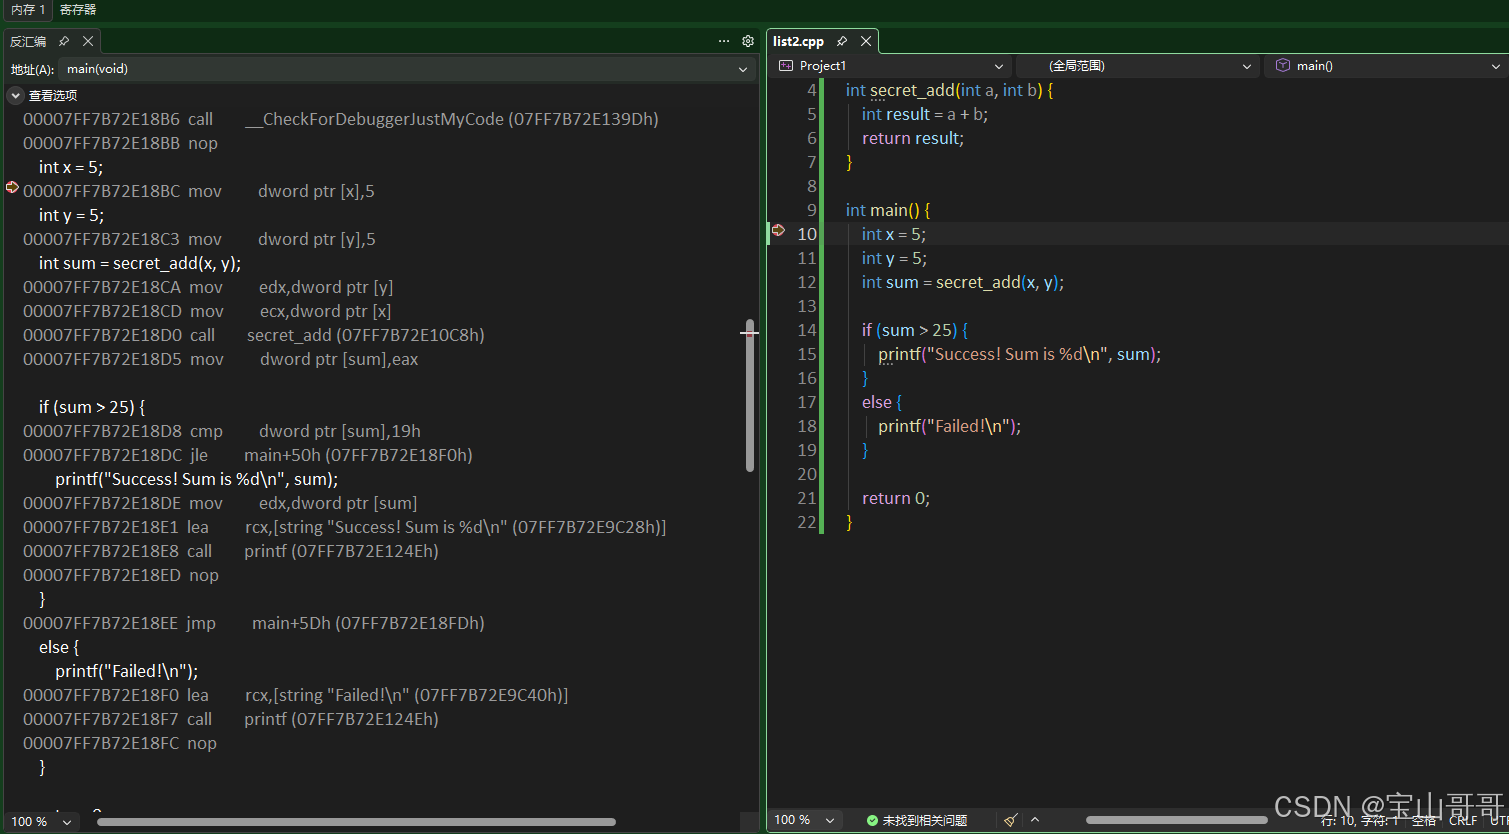Viewport: 1509px width, 834px height.
Task: Open the main() member dropdown
Action: 1496,66
